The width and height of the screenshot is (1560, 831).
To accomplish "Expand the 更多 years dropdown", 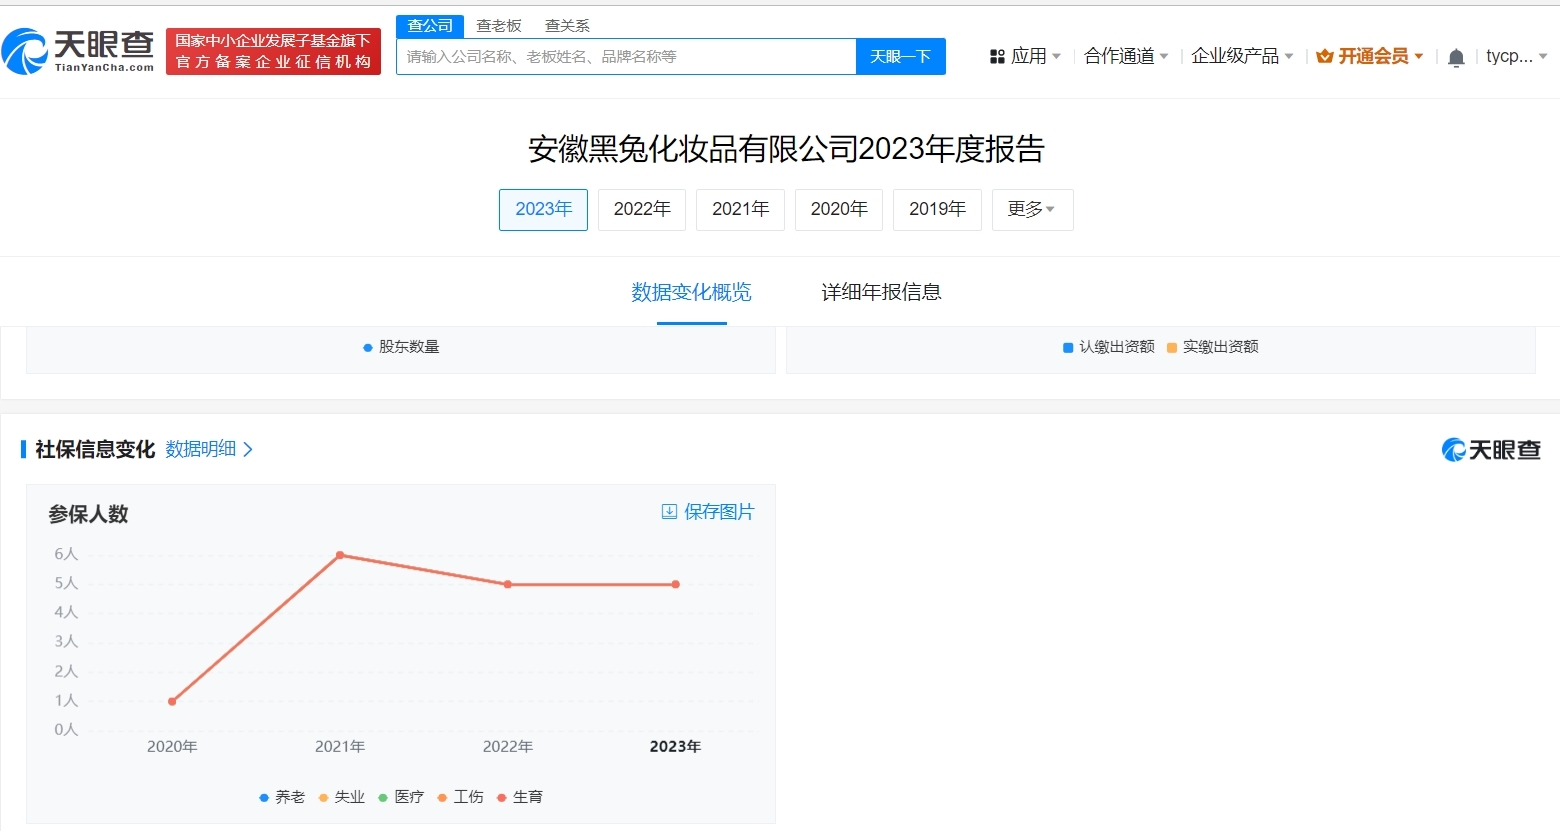I will click(x=1032, y=210).
